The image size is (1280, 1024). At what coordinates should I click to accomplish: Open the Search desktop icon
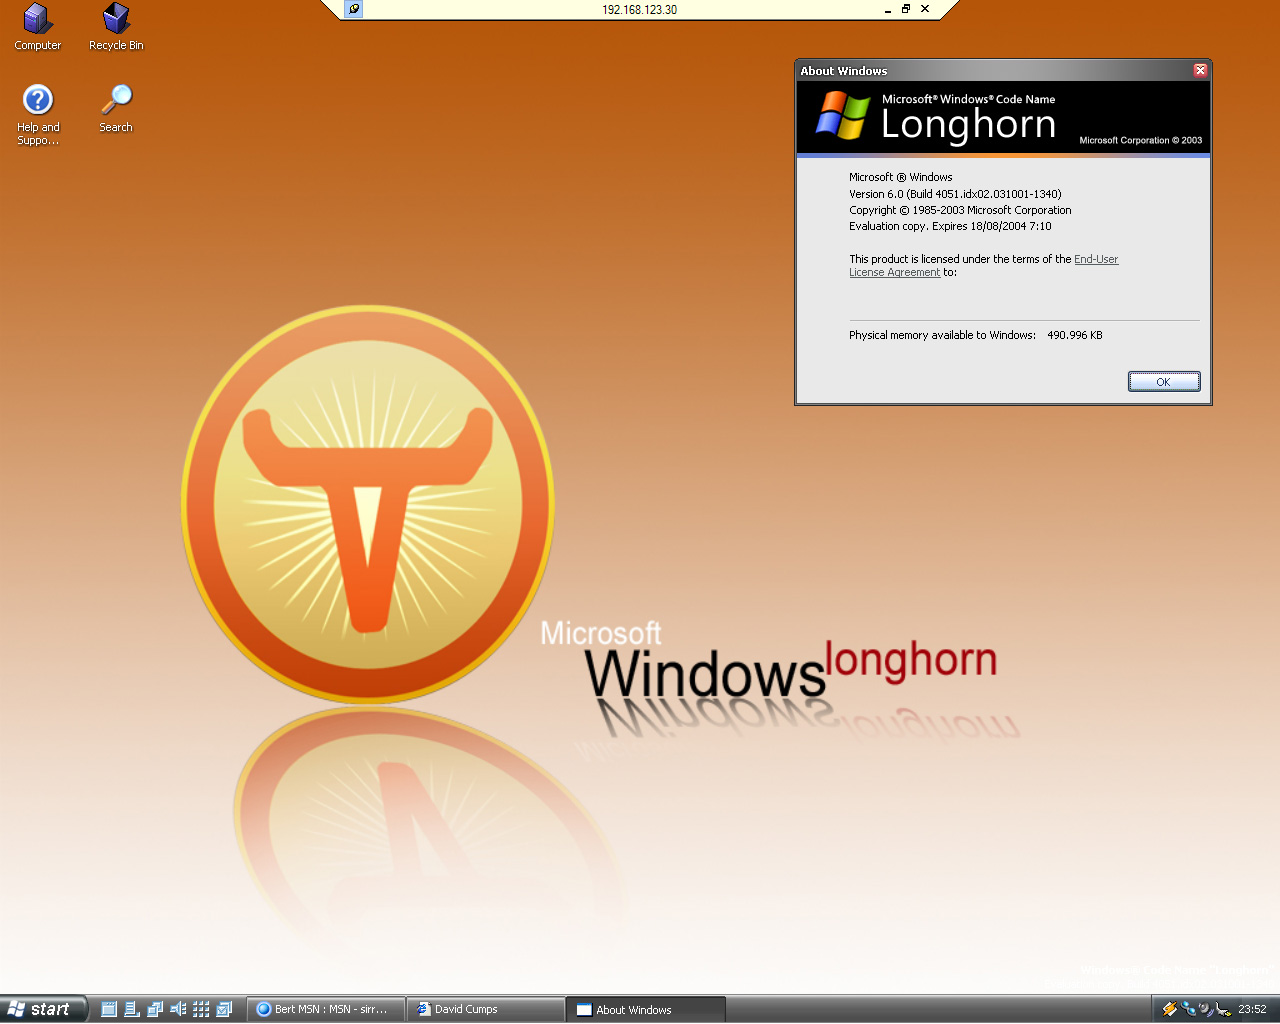116,109
